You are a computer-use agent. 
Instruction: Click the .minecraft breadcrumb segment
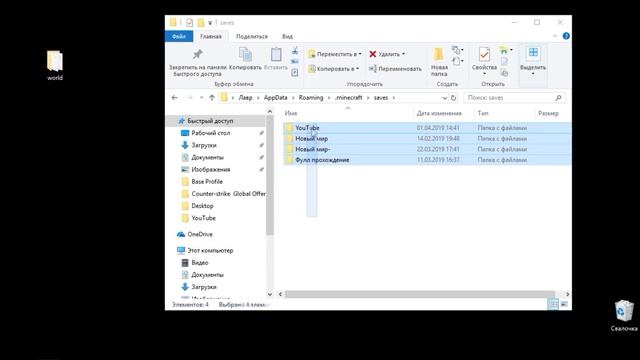tap(349, 98)
